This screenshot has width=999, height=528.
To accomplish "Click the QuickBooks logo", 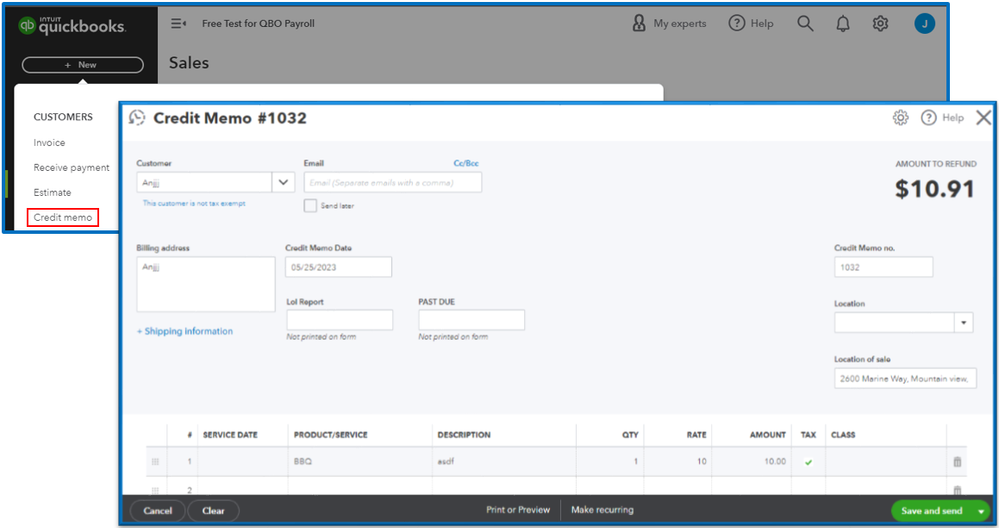I will [72, 25].
